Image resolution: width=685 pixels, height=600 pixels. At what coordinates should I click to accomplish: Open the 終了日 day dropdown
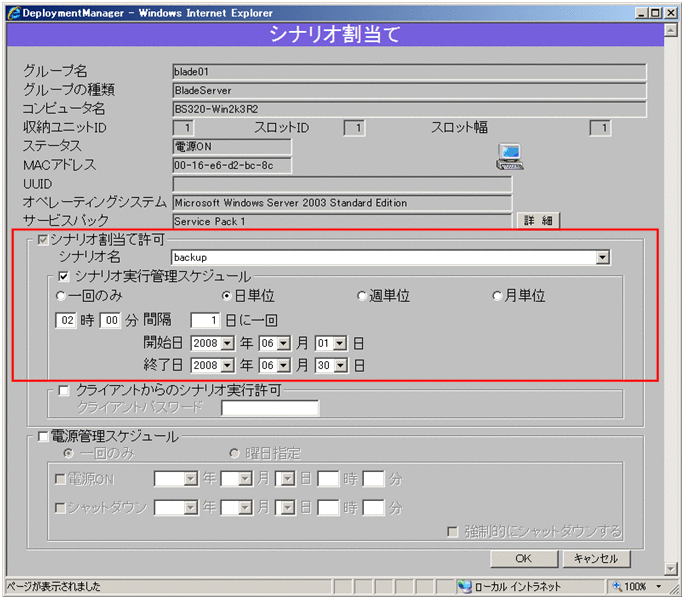pos(340,365)
